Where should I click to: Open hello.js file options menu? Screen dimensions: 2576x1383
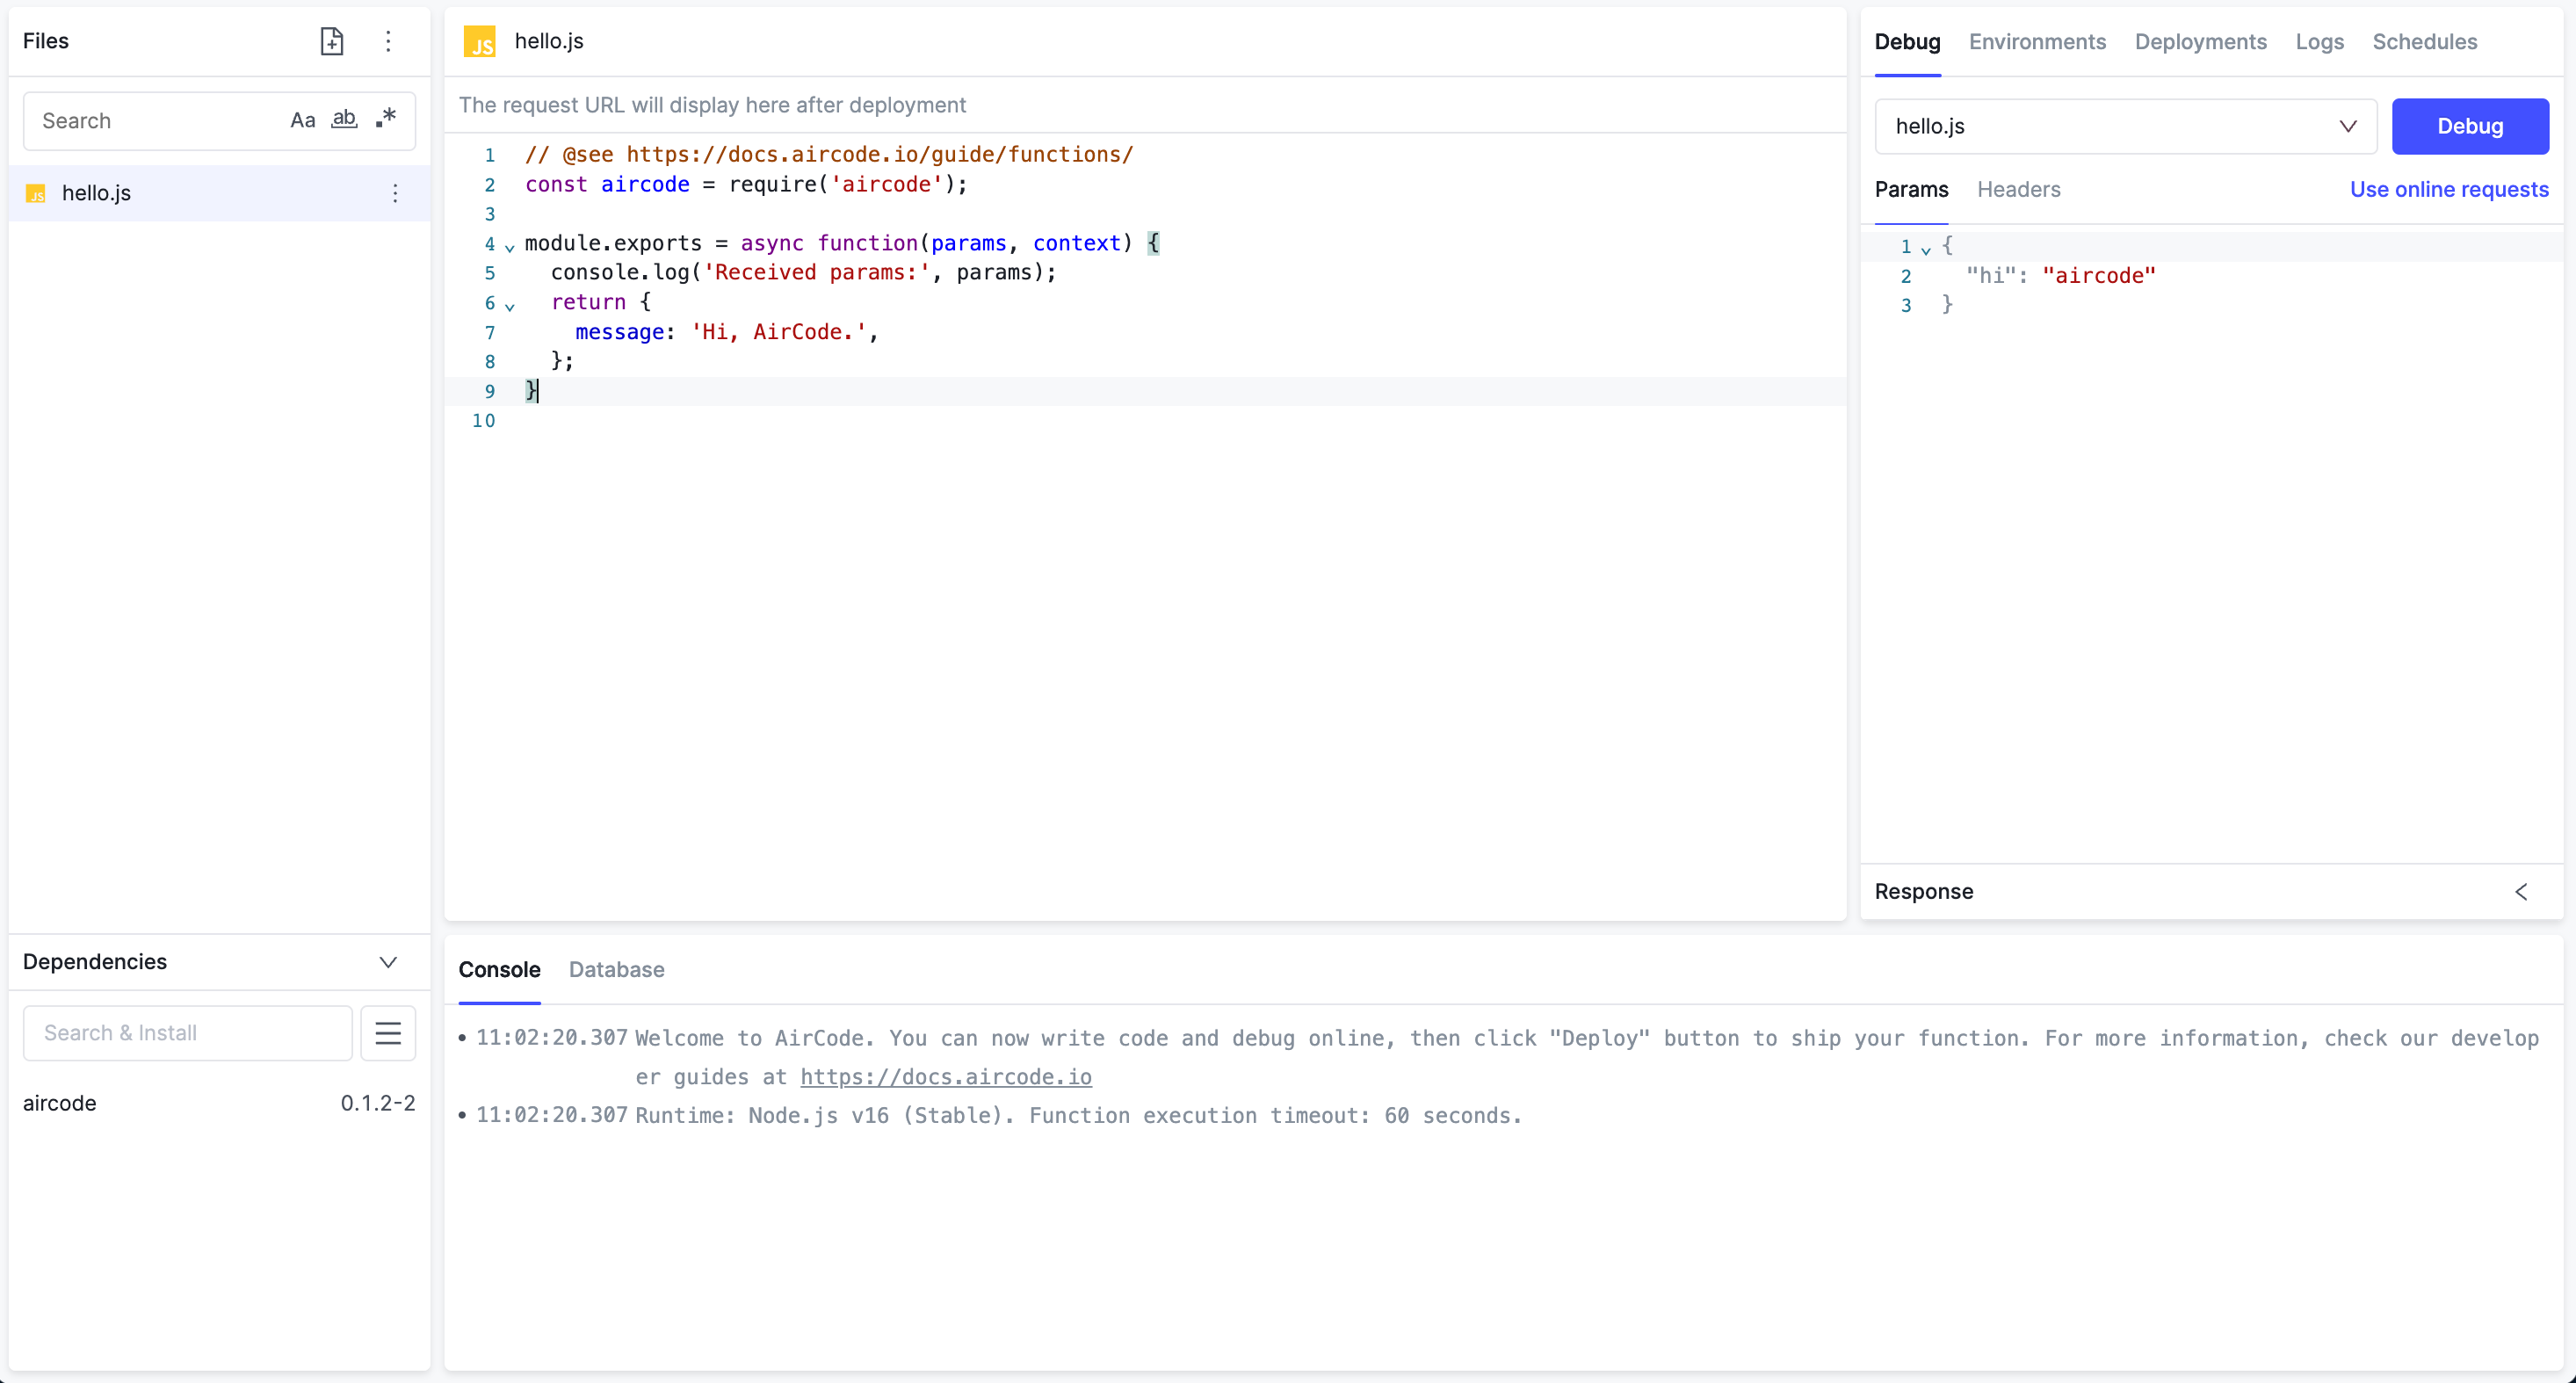pyautogui.click(x=395, y=193)
